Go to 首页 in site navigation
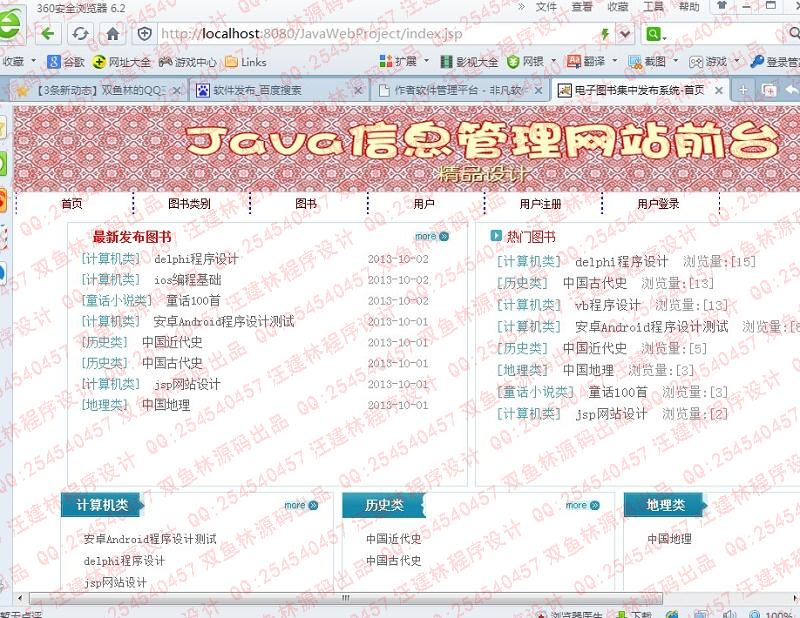 (71, 204)
